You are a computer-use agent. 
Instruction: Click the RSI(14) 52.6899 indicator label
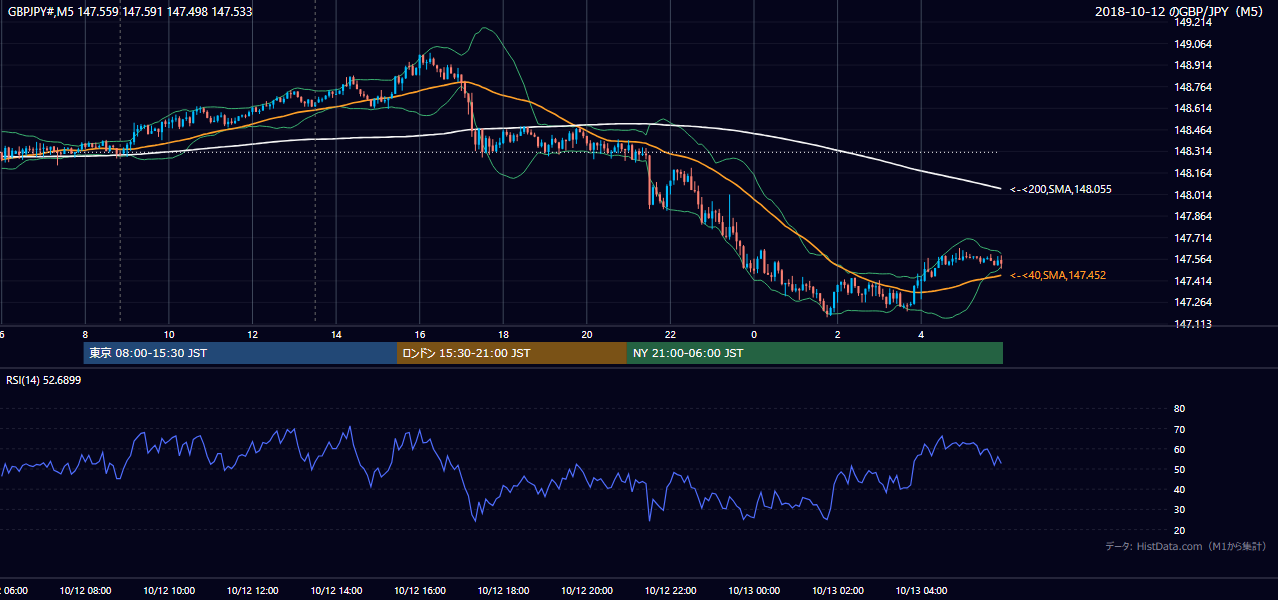pos(44,379)
